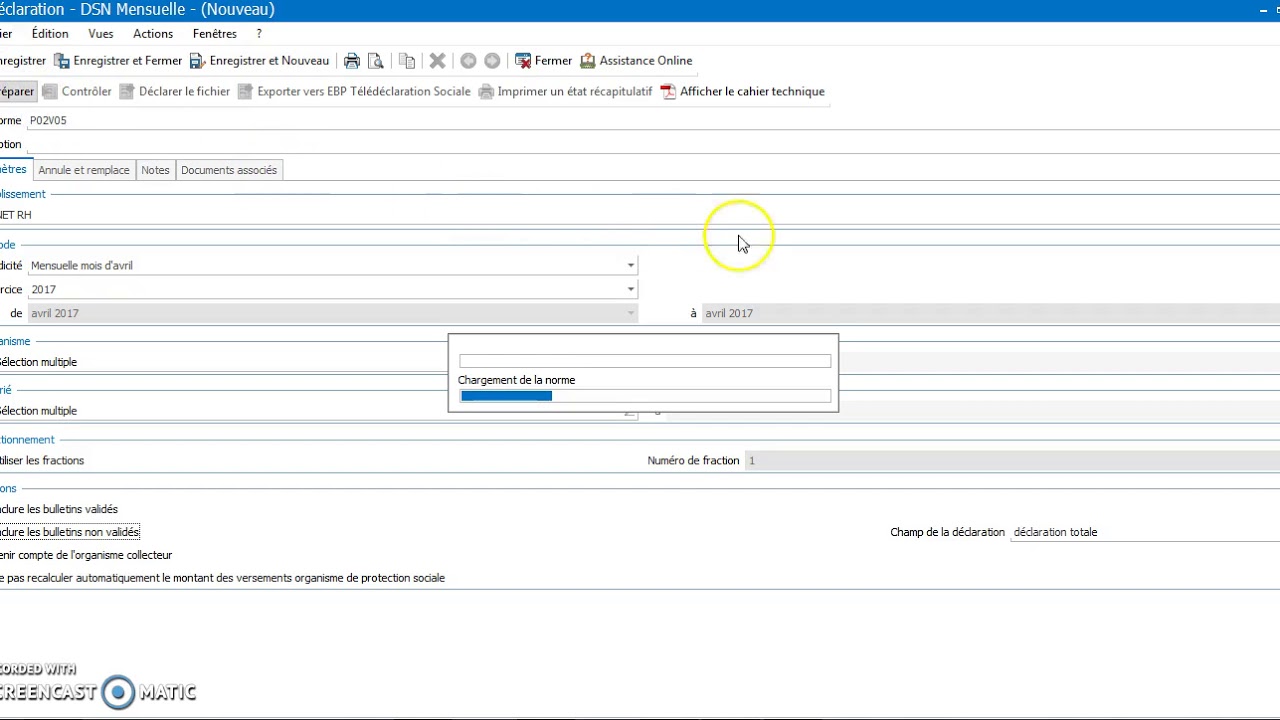Open the Fenêtres menu

coord(215,34)
